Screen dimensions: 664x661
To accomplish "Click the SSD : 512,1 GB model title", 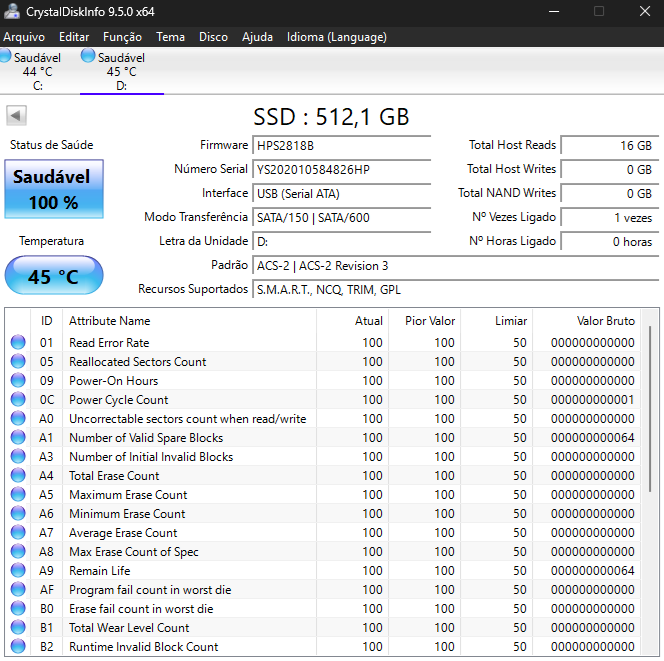I will click(331, 116).
